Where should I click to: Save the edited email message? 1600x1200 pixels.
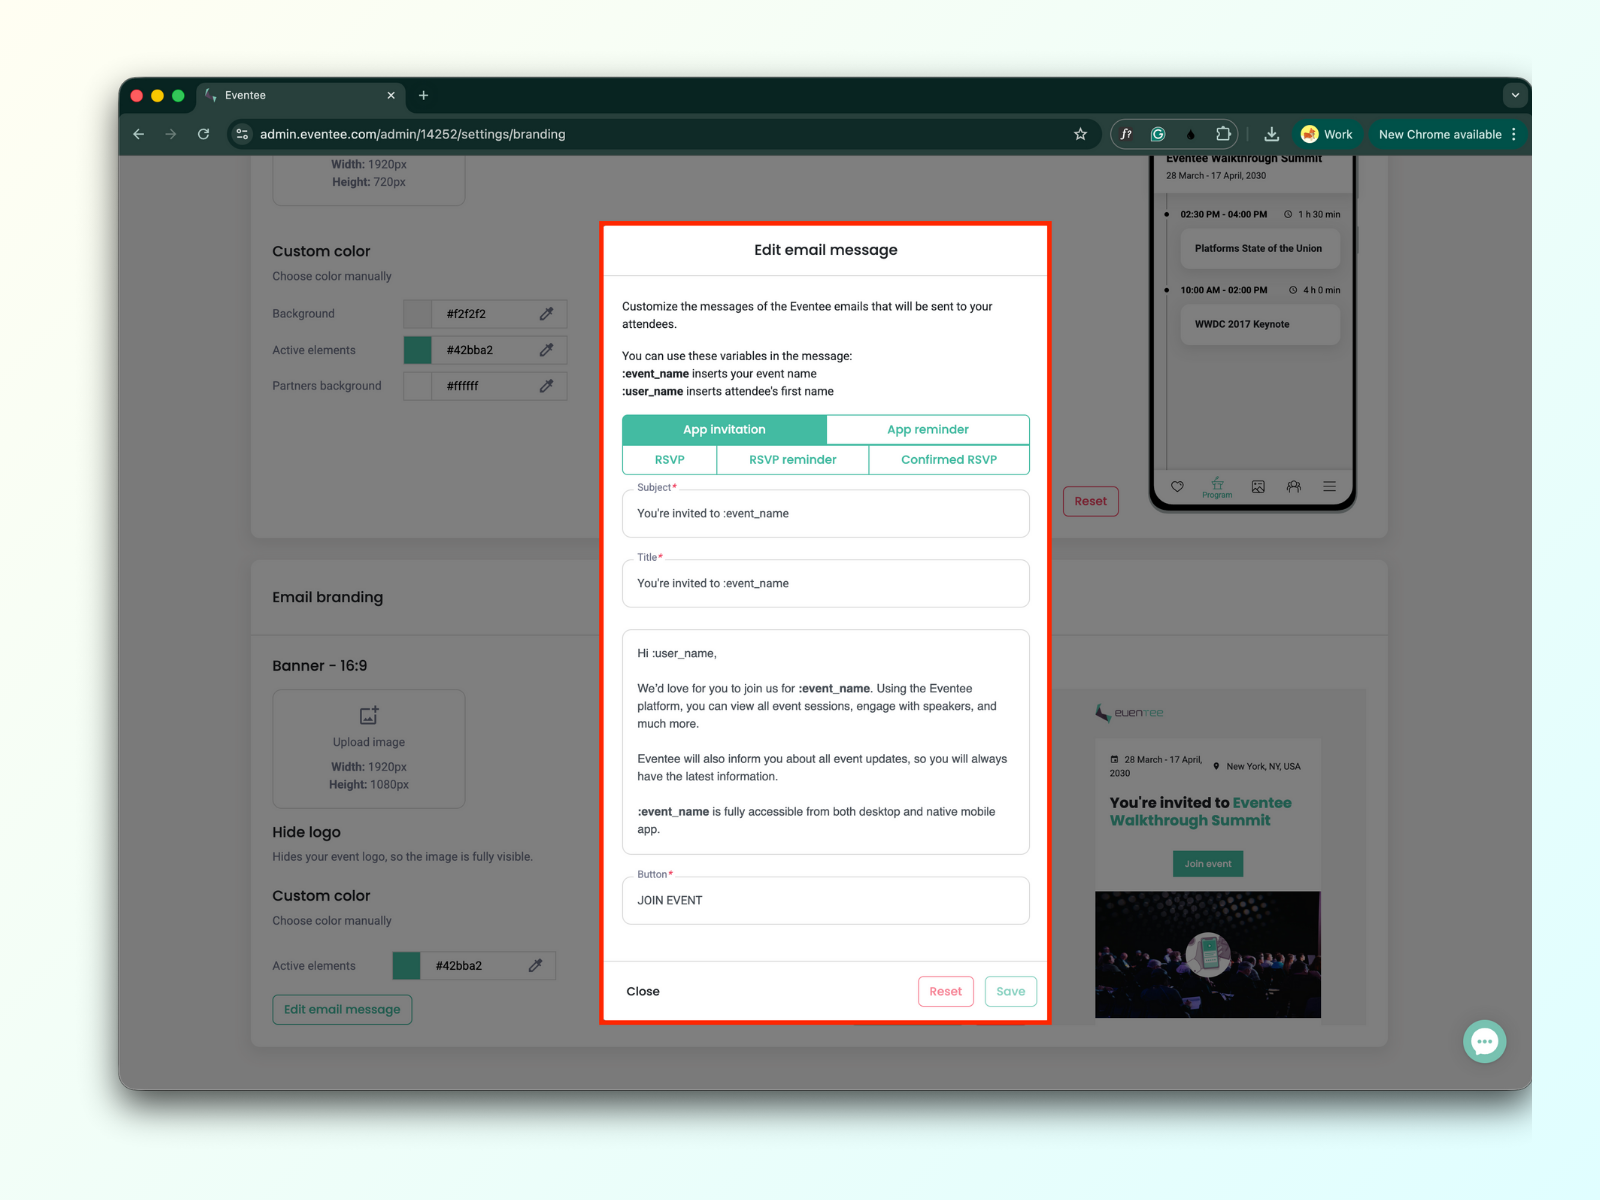[1011, 992]
